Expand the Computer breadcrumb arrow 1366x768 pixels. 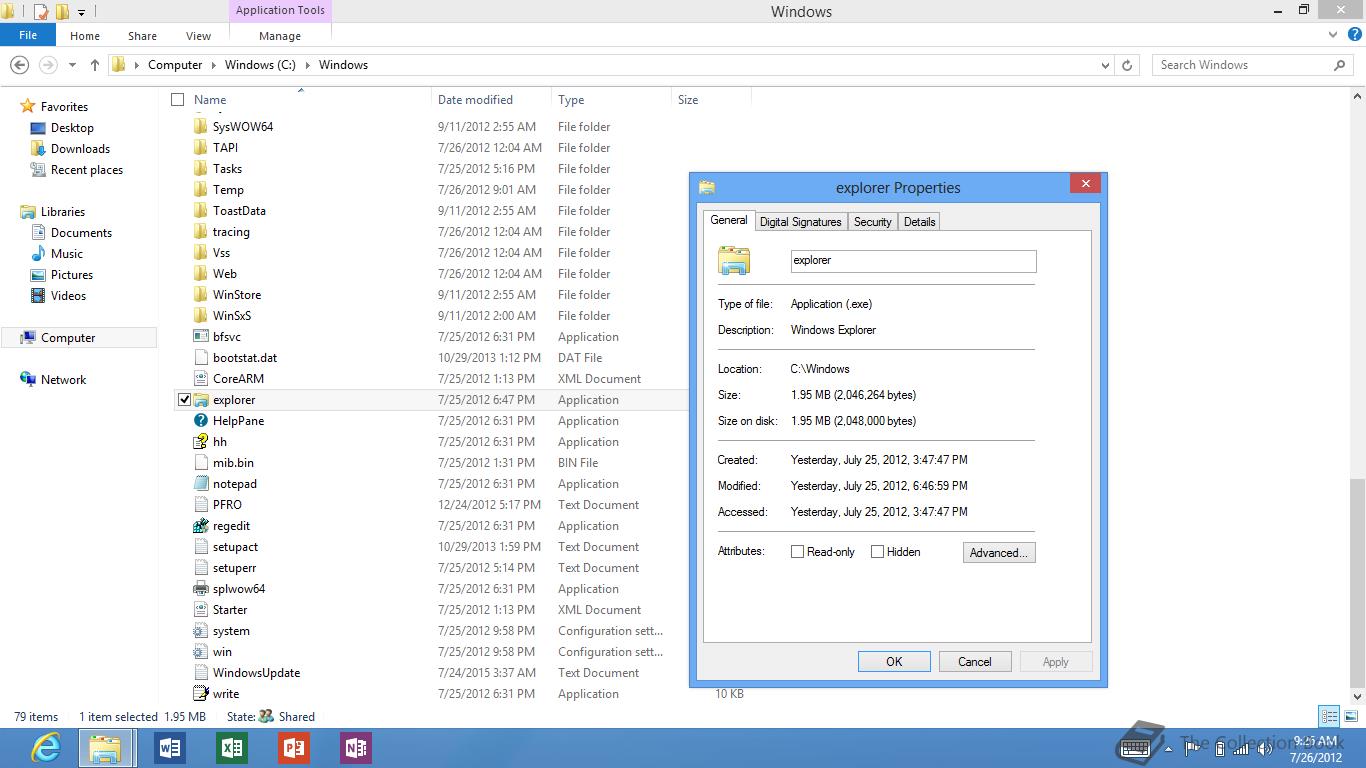pyautogui.click(x=213, y=65)
